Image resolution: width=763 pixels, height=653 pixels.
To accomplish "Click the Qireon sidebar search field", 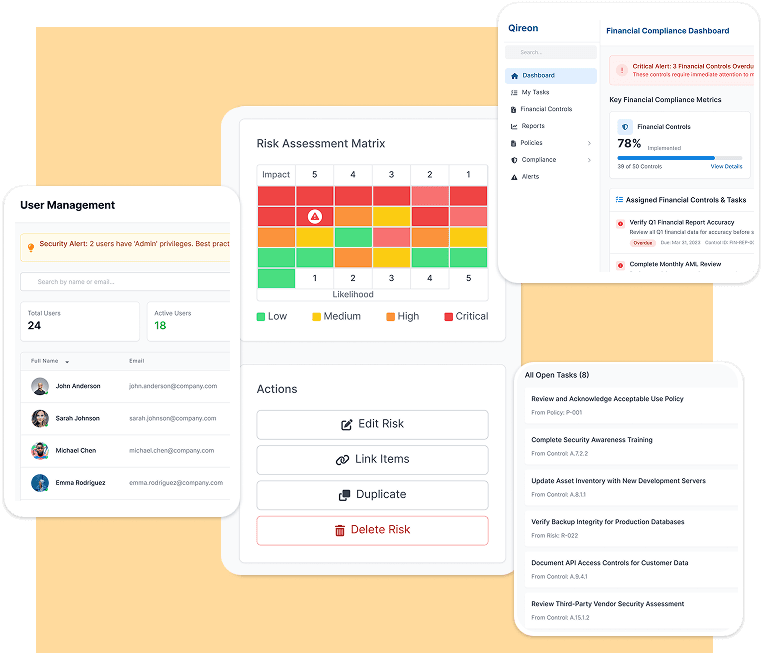I will (551, 52).
